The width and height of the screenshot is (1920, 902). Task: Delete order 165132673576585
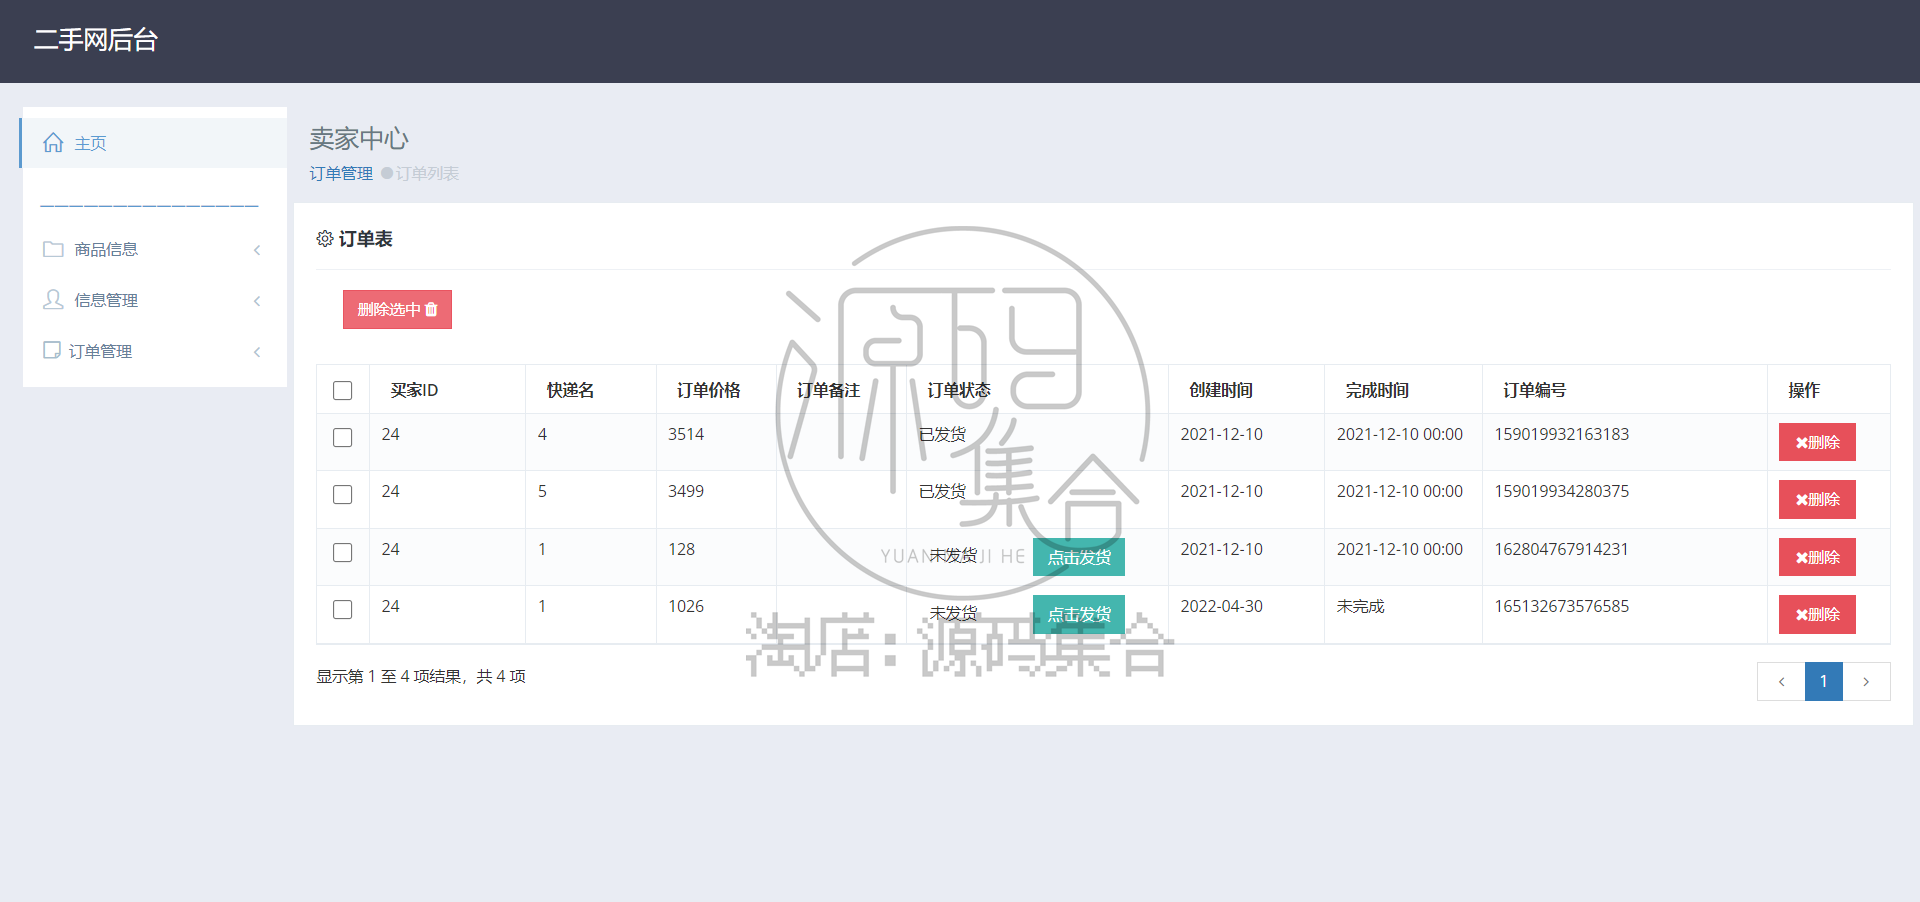[1817, 614]
